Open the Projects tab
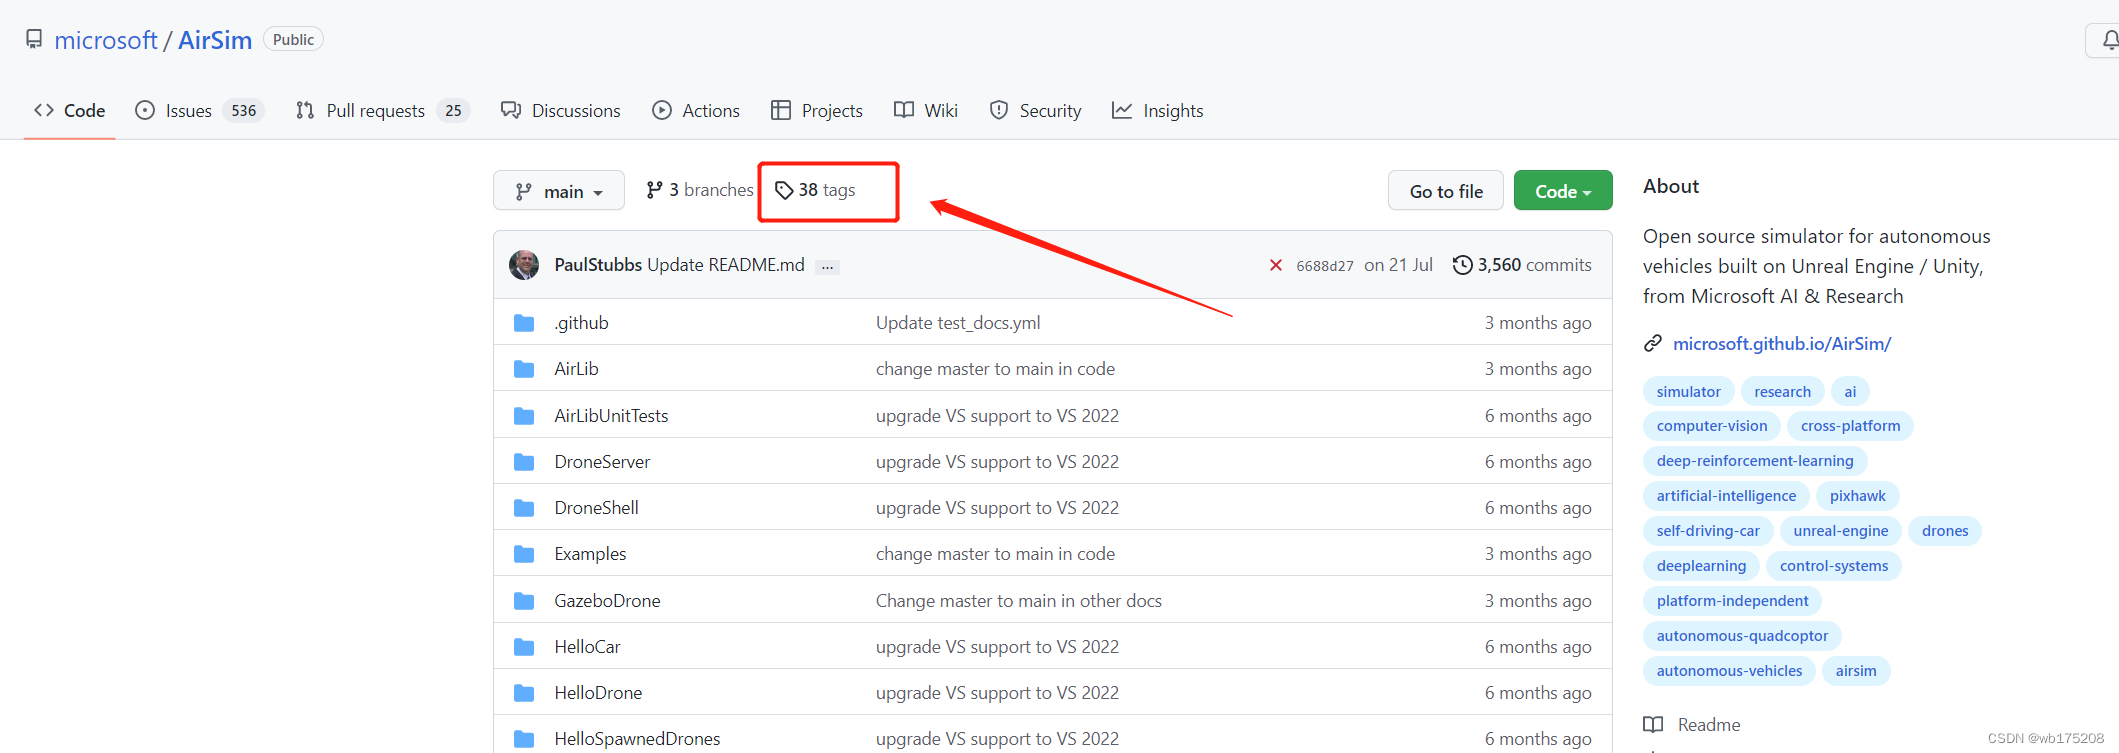Viewport: 2119px width, 753px height. [817, 111]
